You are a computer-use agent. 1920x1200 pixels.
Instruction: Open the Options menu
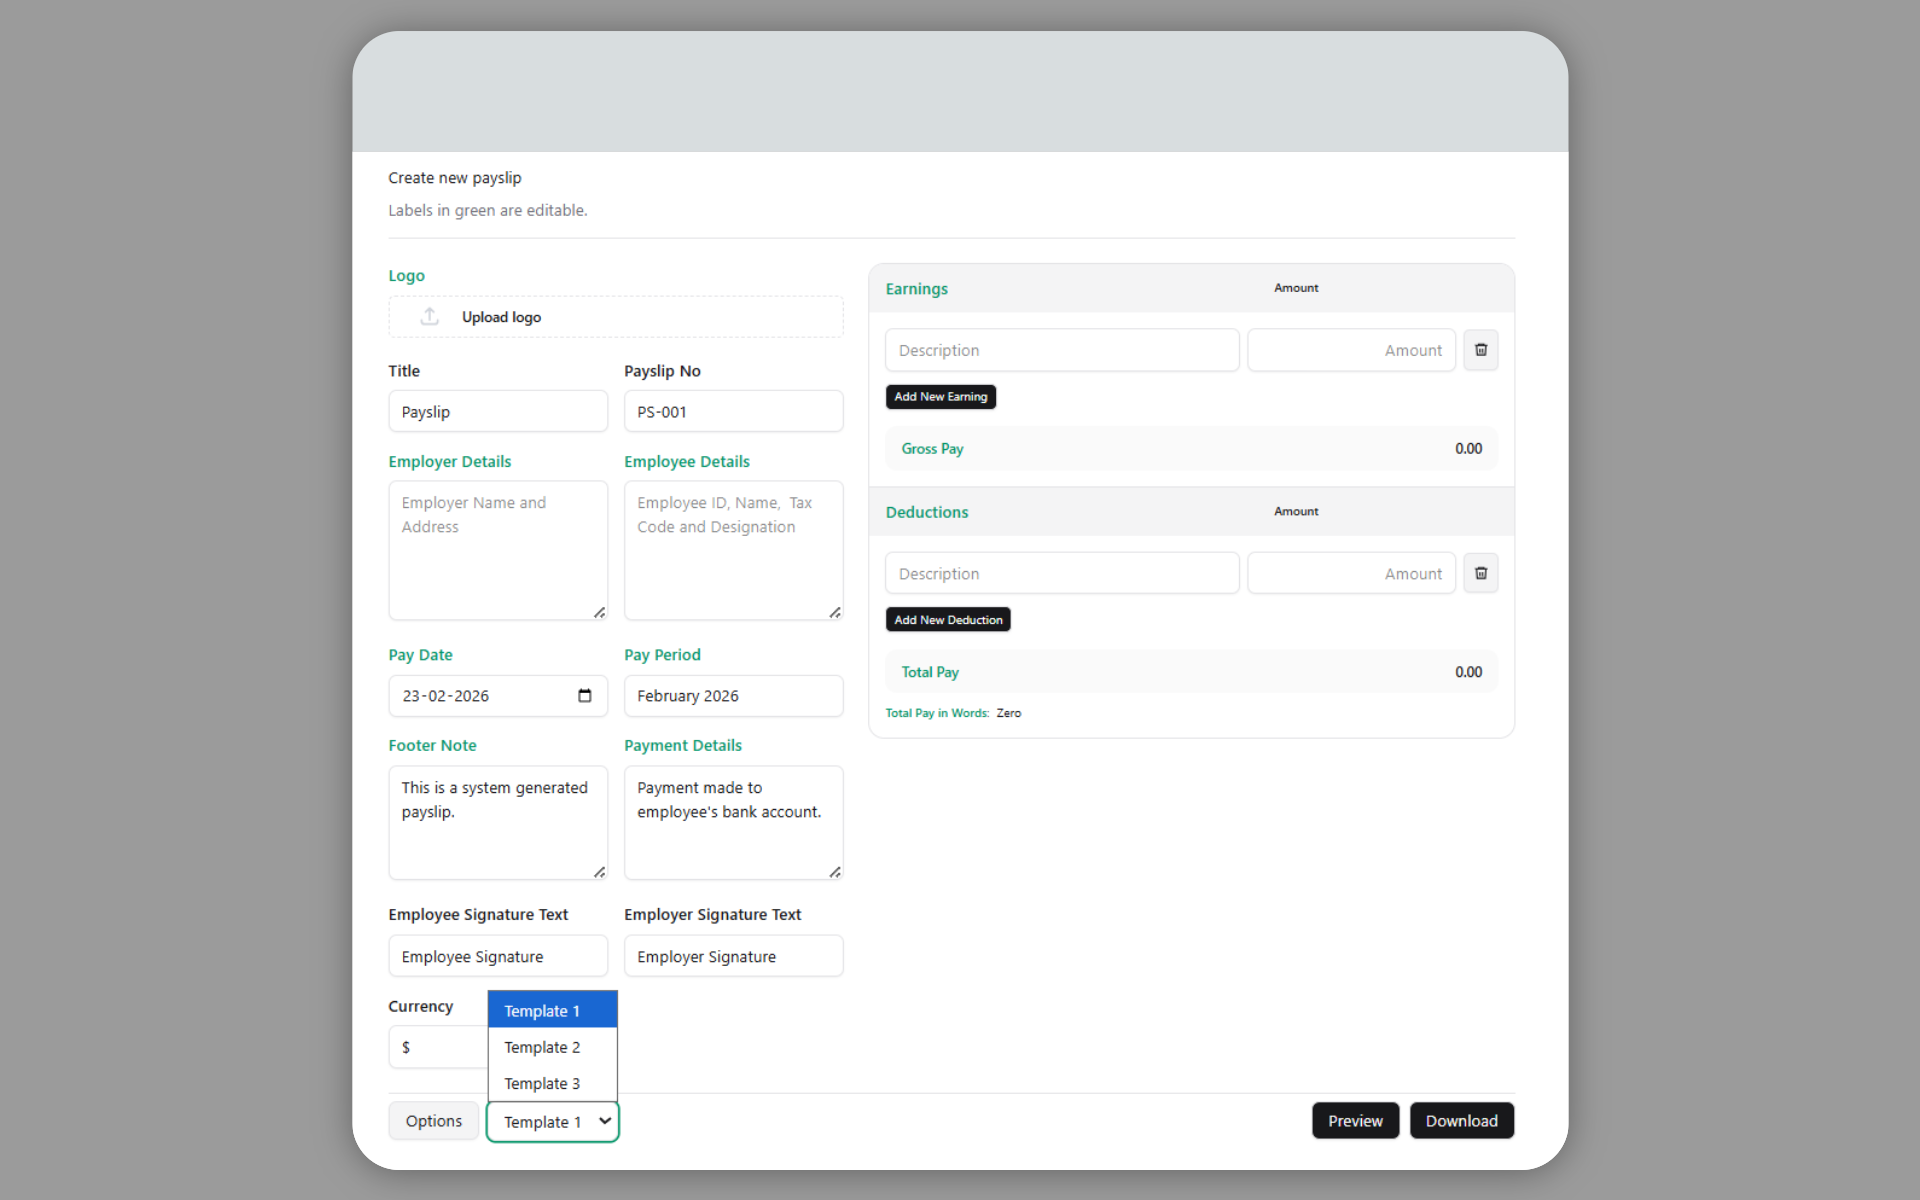point(432,1120)
